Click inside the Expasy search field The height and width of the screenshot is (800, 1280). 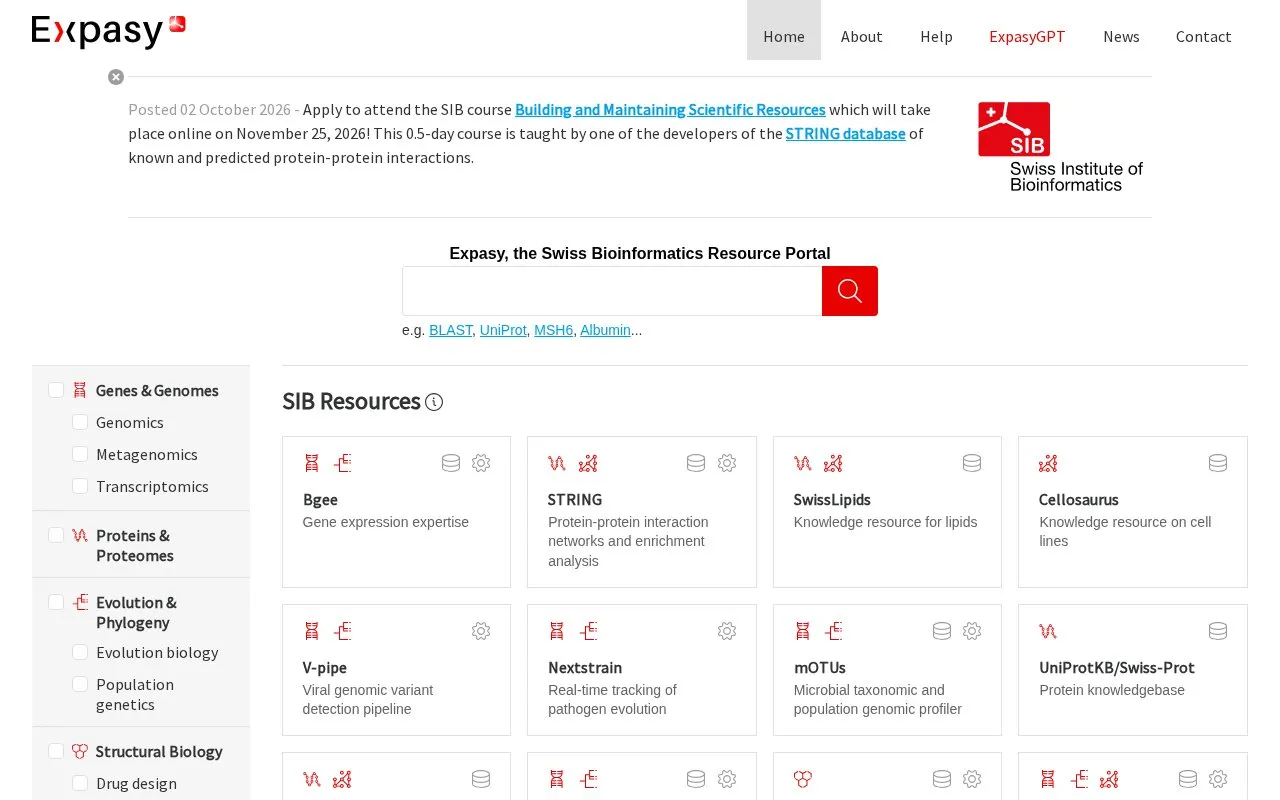tap(612, 291)
